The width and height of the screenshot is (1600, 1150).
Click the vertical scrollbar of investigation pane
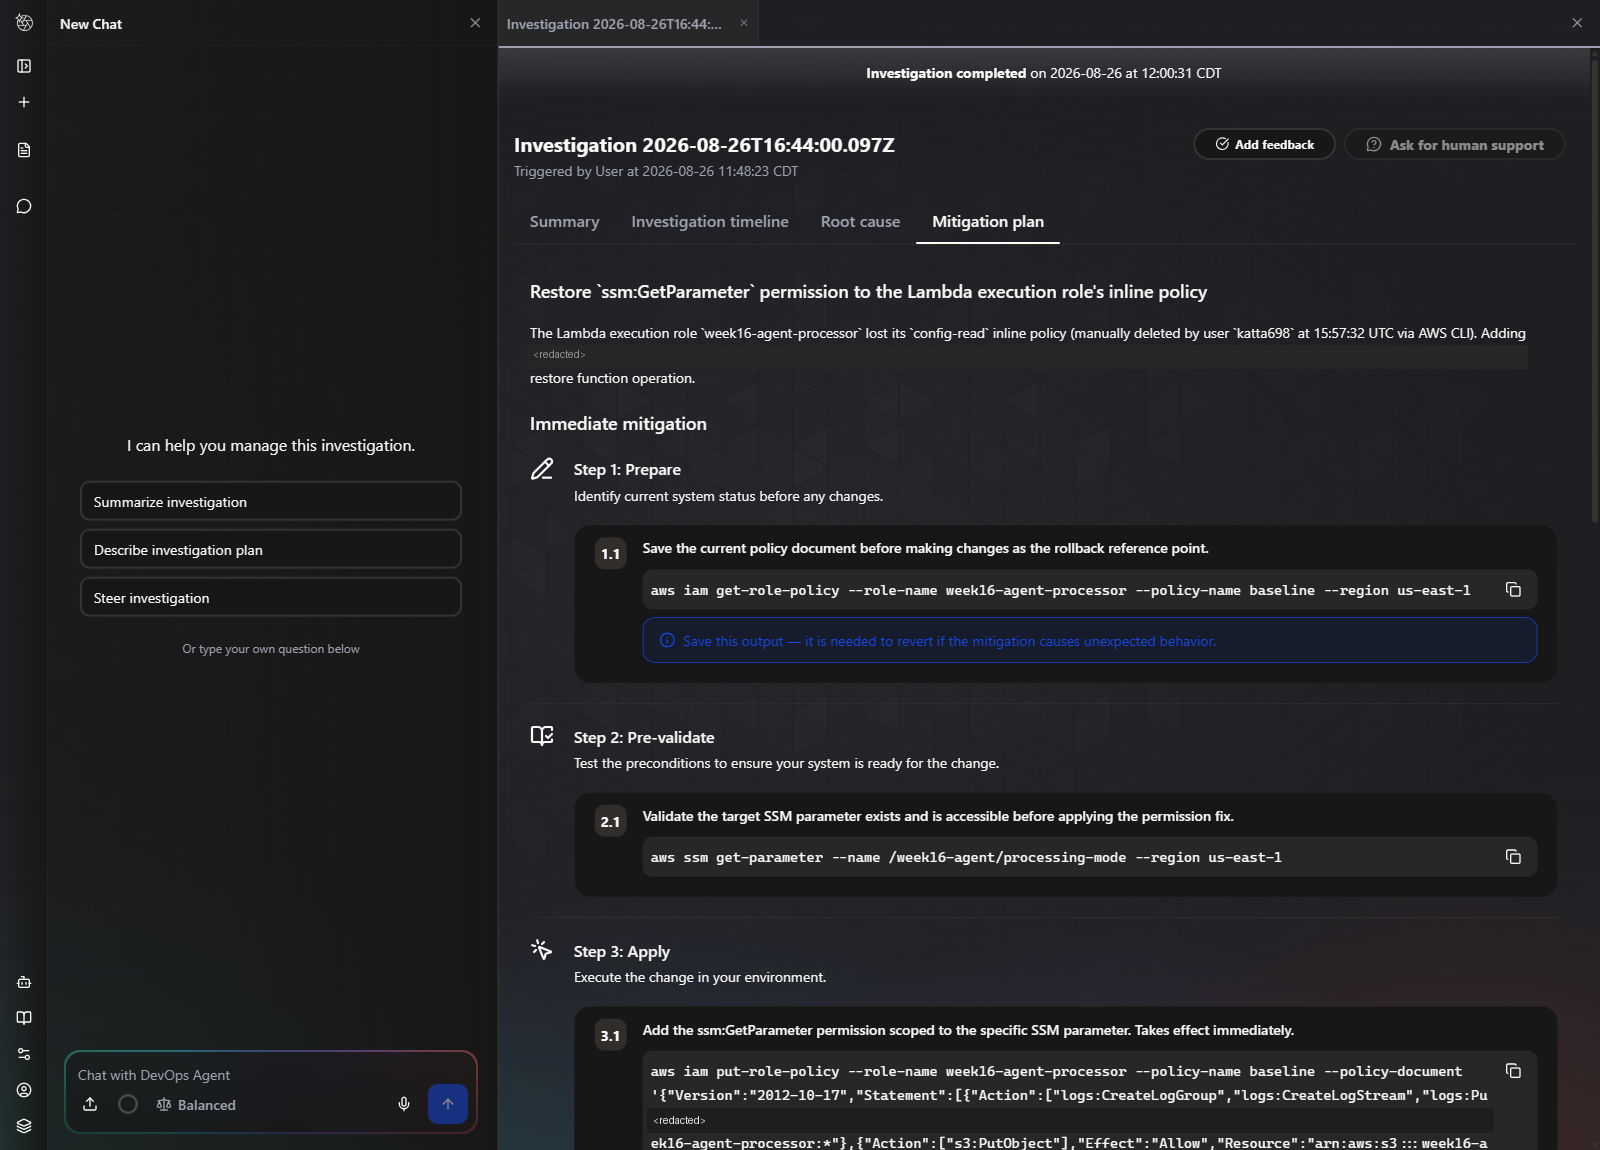pos(1595,290)
